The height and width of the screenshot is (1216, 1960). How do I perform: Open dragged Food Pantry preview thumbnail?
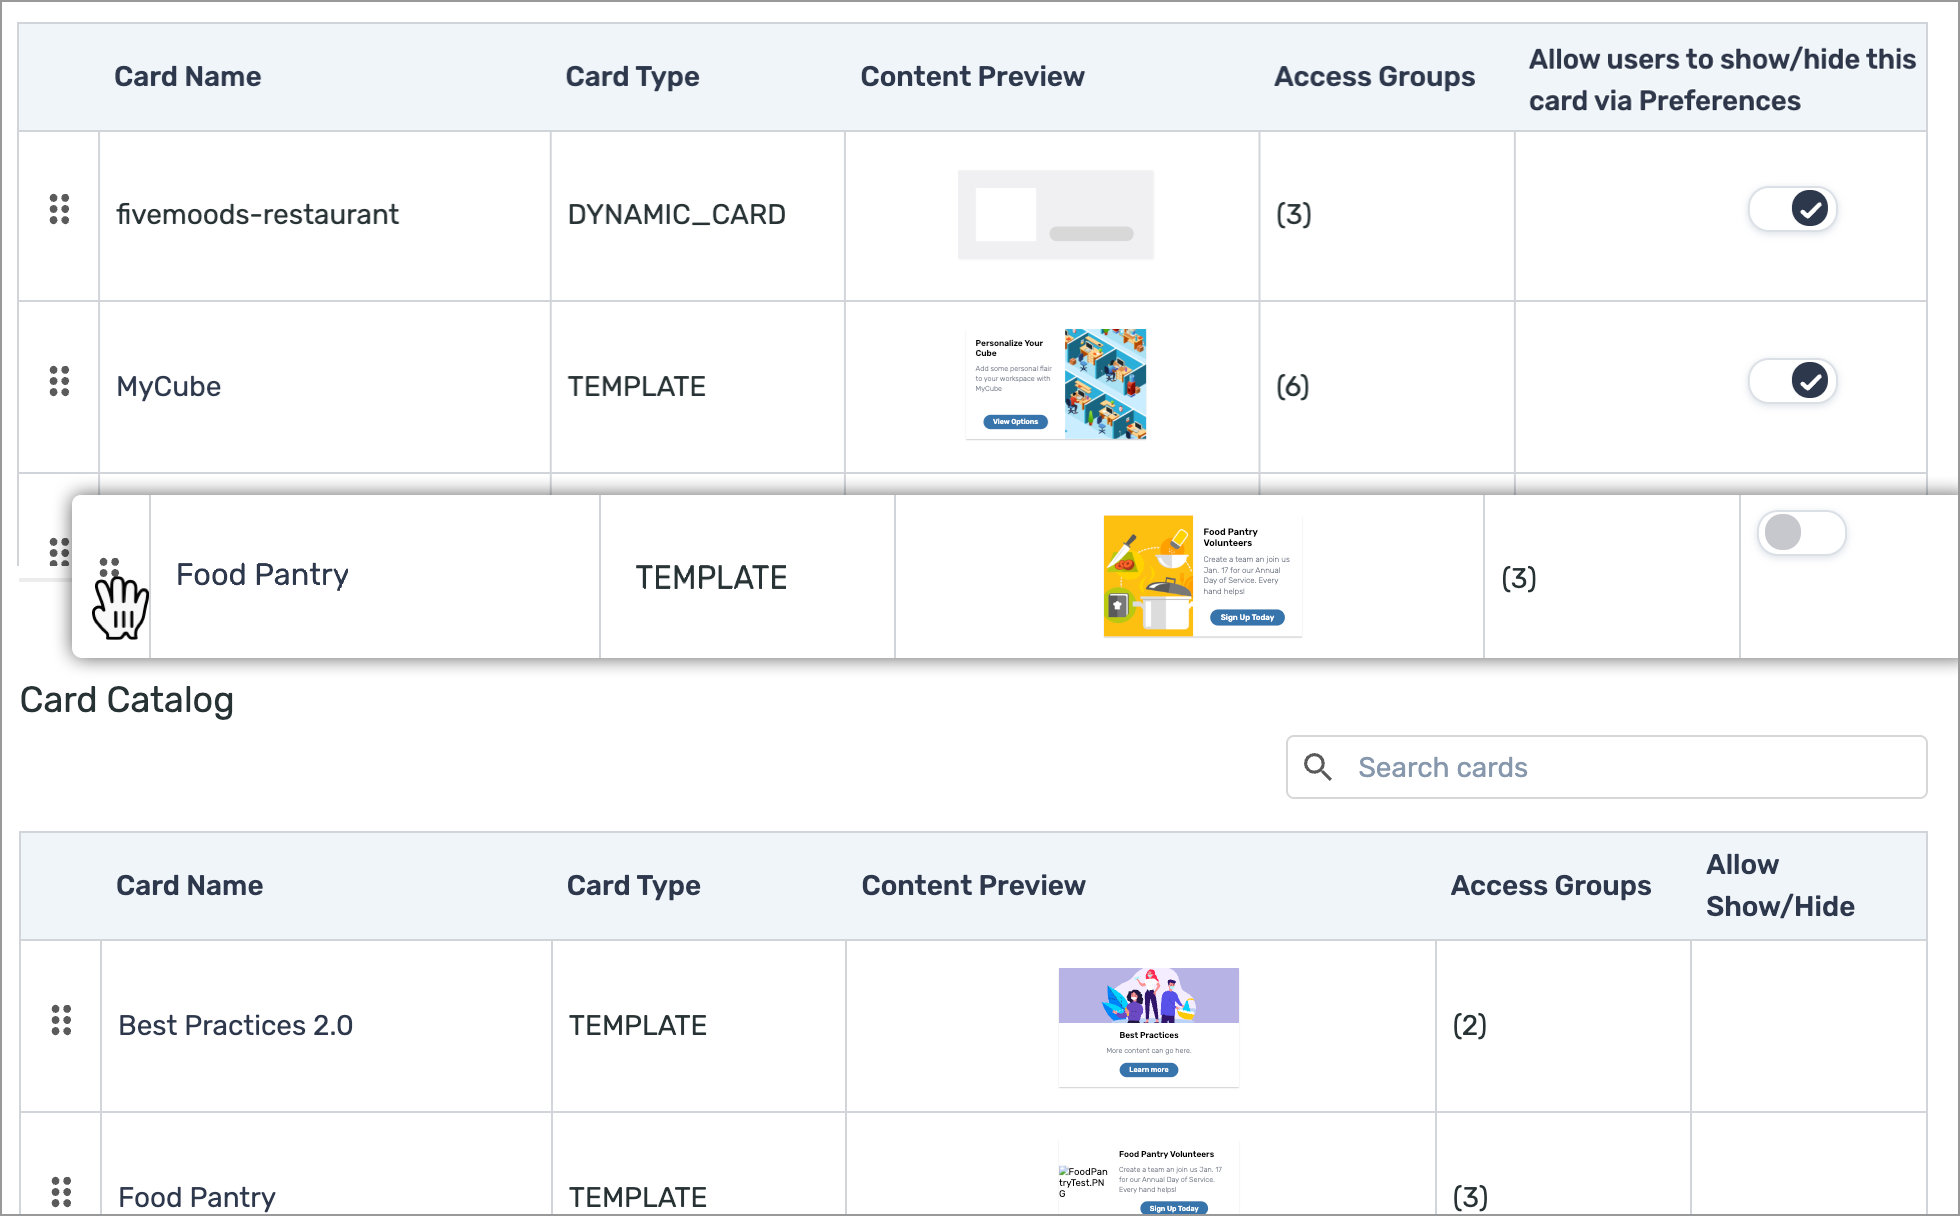click(1202, 576)
